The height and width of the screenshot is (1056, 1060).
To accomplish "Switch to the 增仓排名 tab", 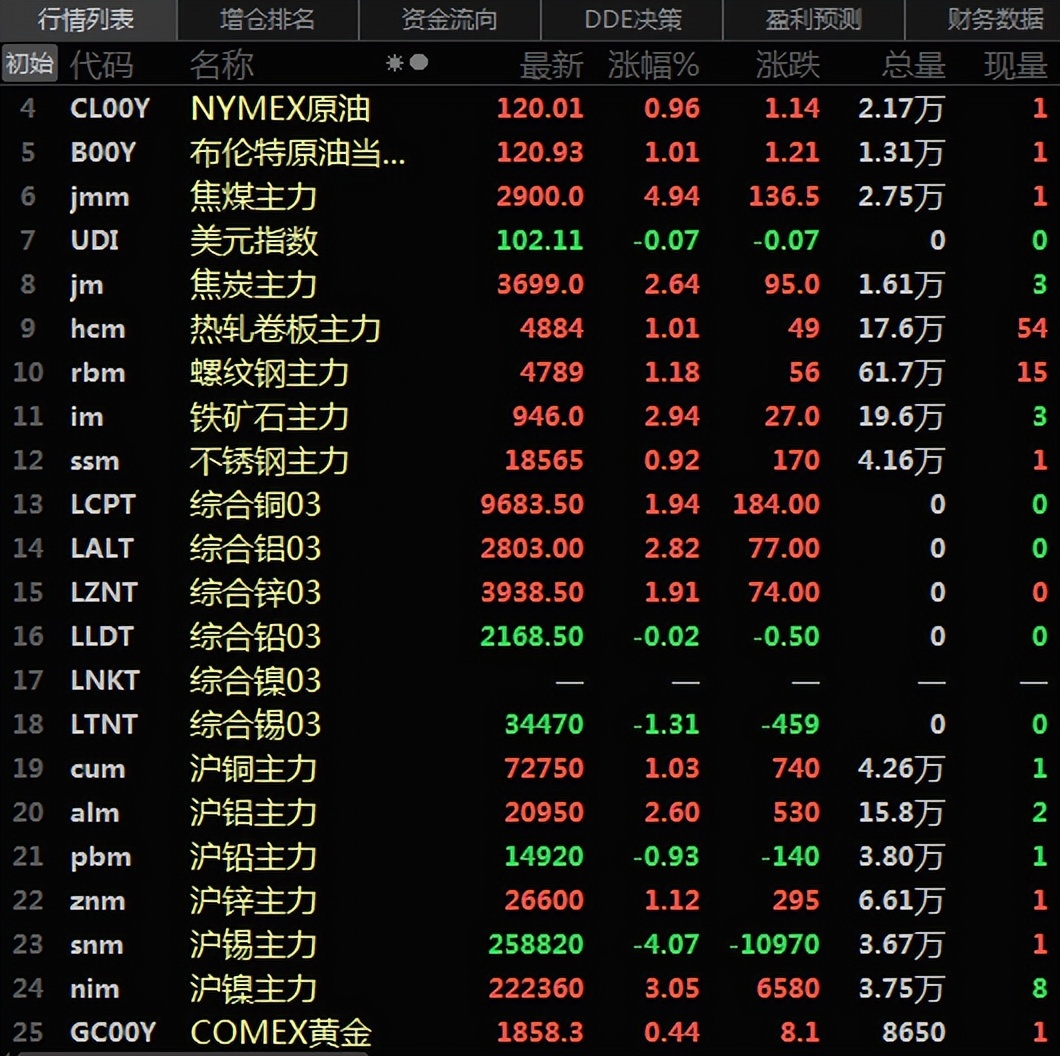I will (x=266, y=20).
